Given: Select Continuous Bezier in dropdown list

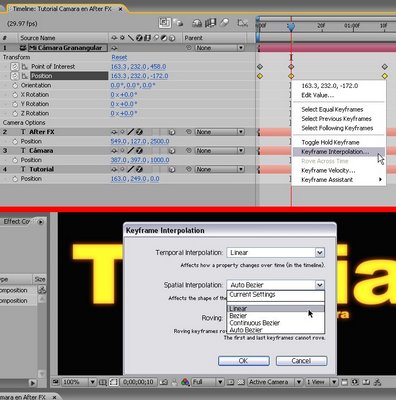Looking at the screenshot, I should pyautogui.click(x=276, y=323).
